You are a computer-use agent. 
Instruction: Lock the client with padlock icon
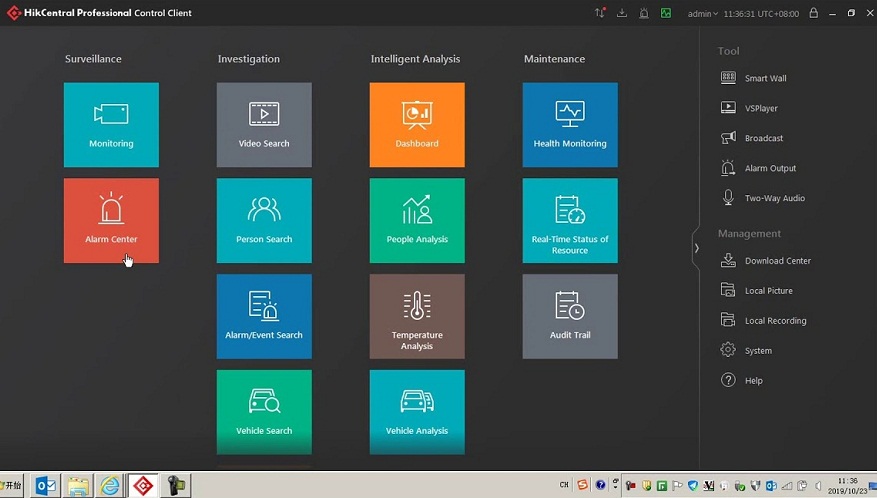click(x=813, y=13)
